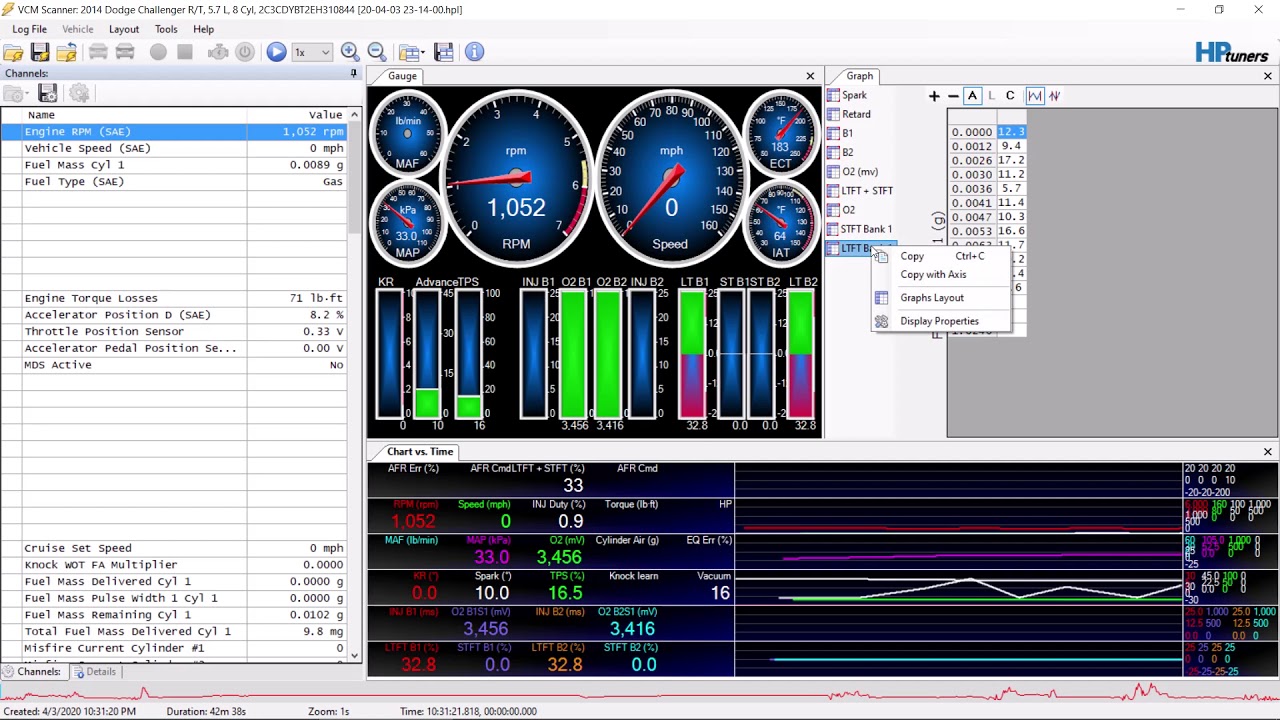Open the layout folder dropdown icon
Viewport: 1280px width, 720px height.
[x=410, y=52]
